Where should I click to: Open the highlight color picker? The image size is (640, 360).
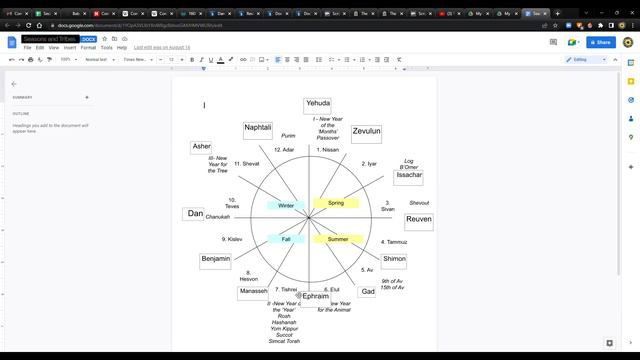pyautogui.click(x=231, y=60)
